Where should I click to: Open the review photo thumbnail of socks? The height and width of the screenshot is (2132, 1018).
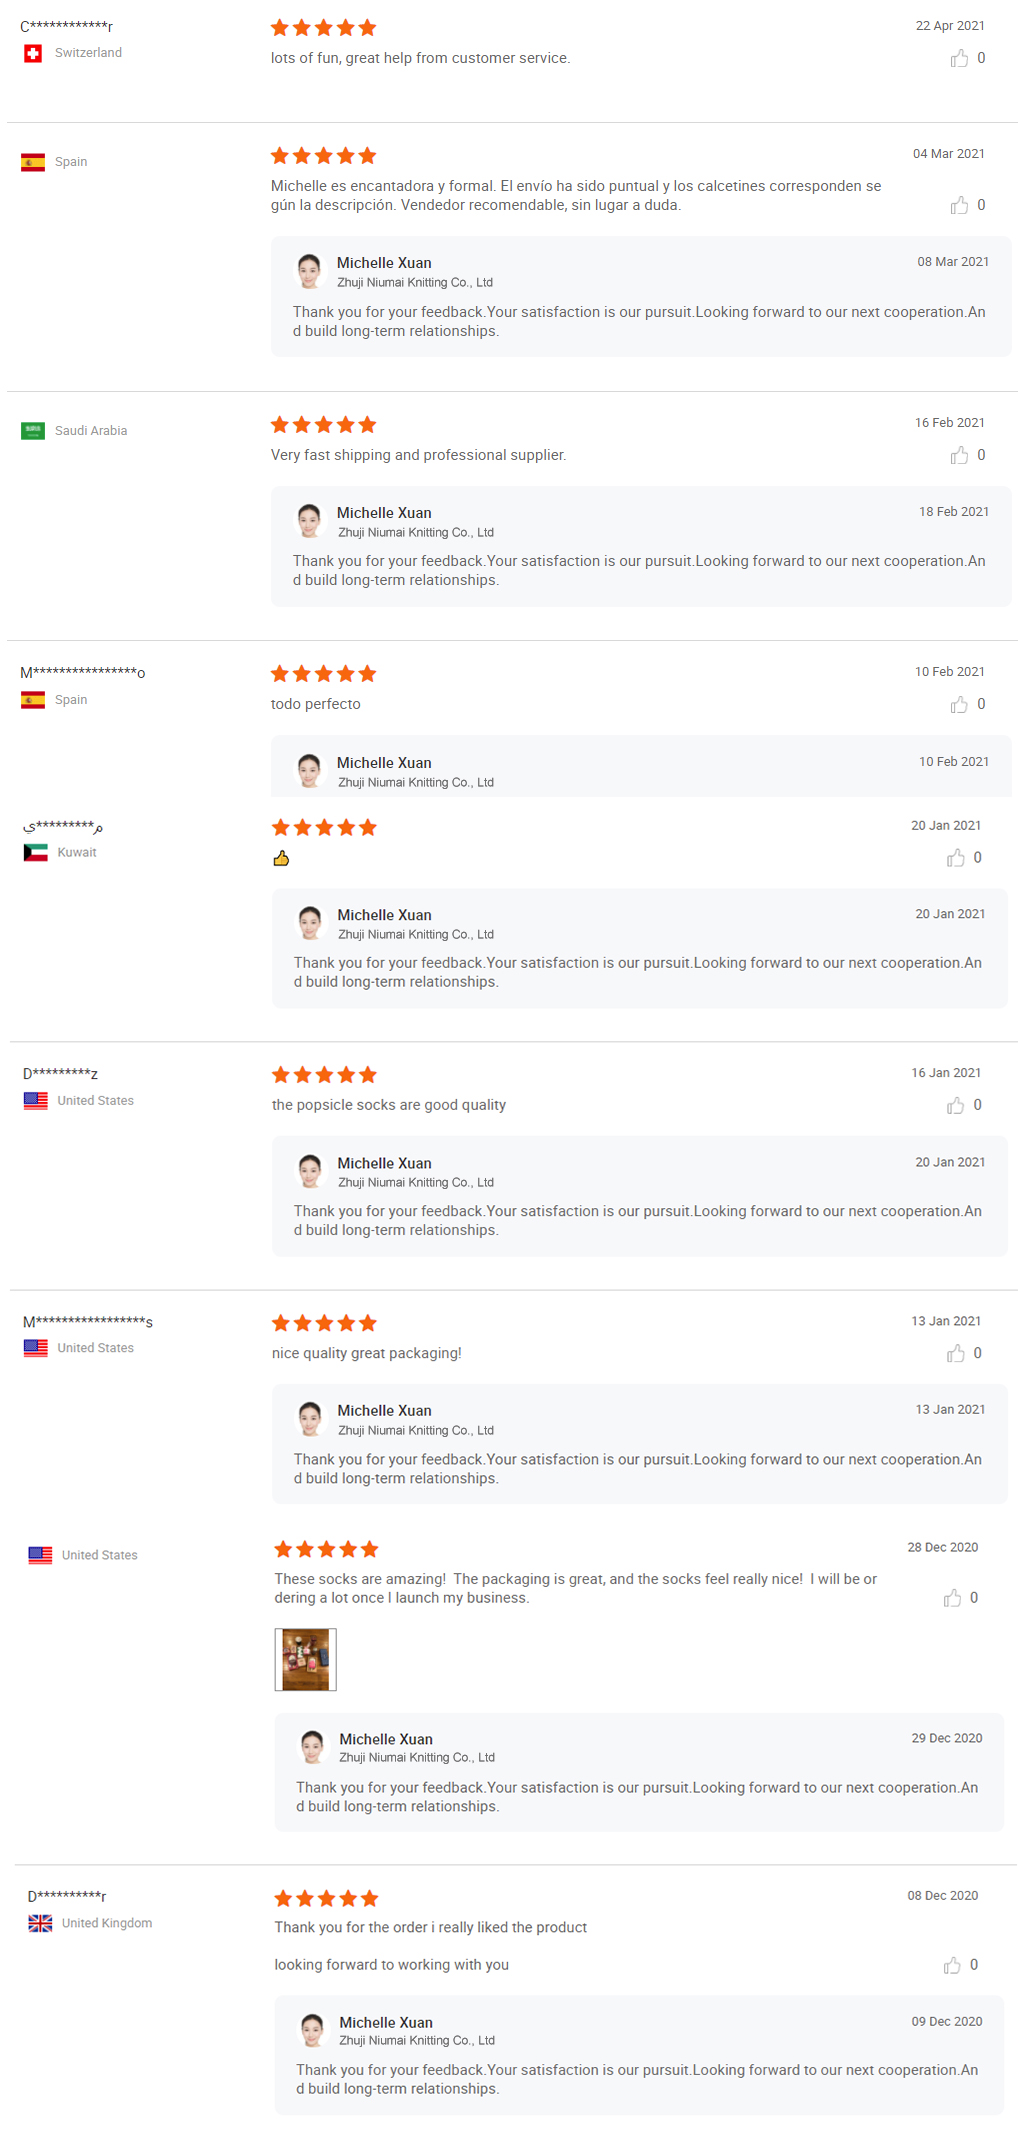pos(305,1660)
